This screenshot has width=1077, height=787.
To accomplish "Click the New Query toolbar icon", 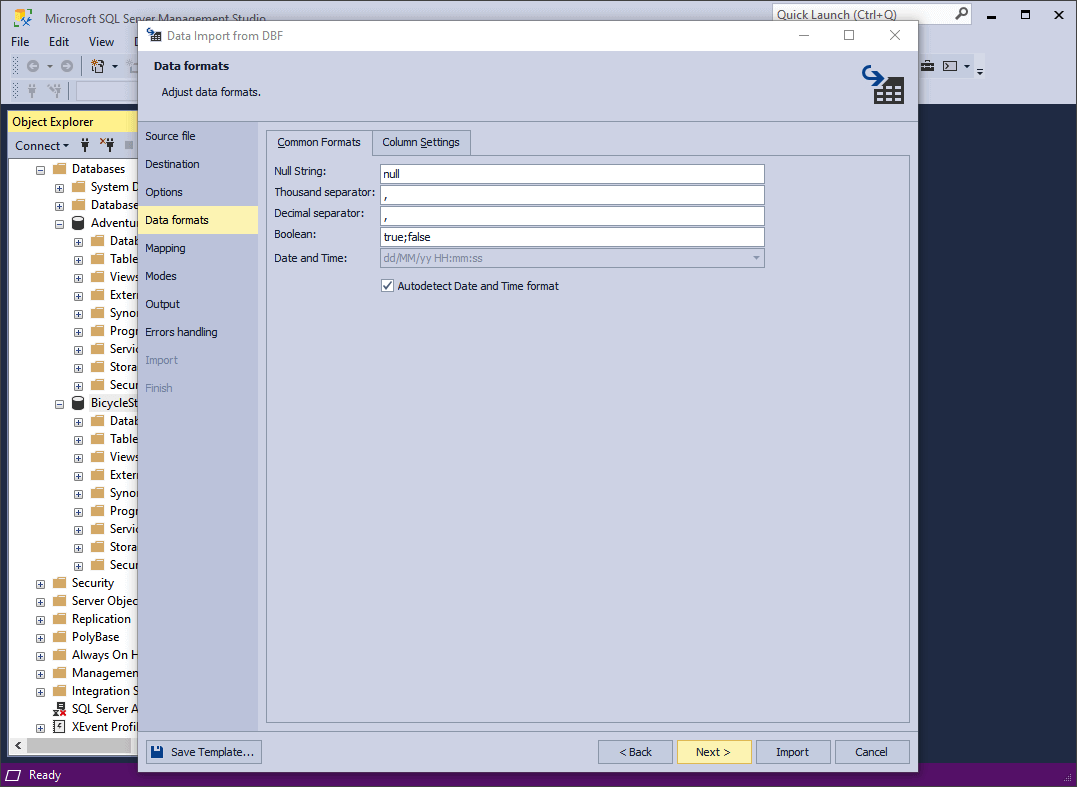I will 98,66.
